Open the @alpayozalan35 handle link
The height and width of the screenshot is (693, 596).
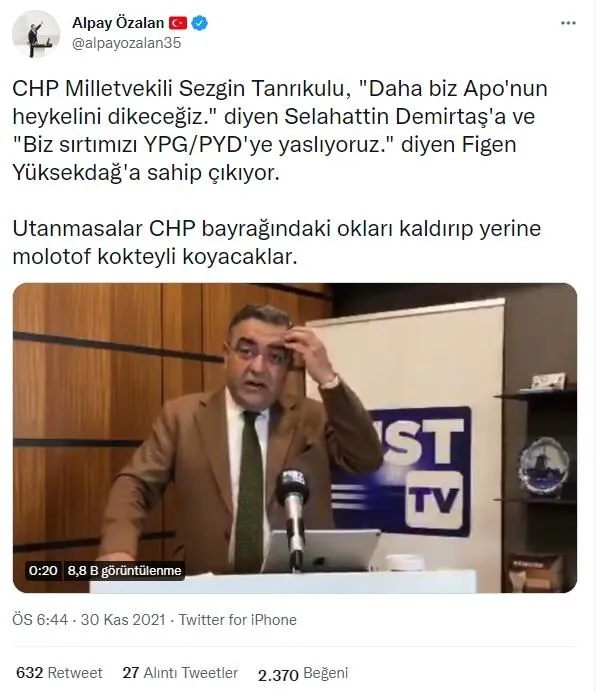tap(126, 43)
